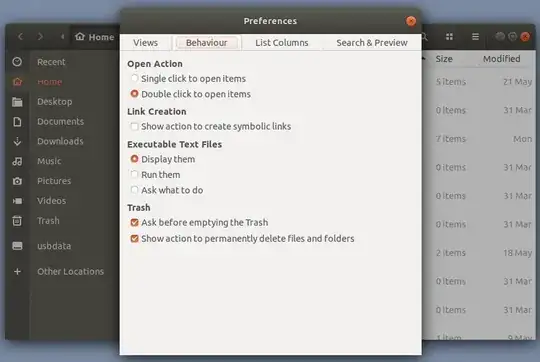This screenshot has width=540, height=362.
Task: Switch to the Views tab
Action: (x=145, y=43)
